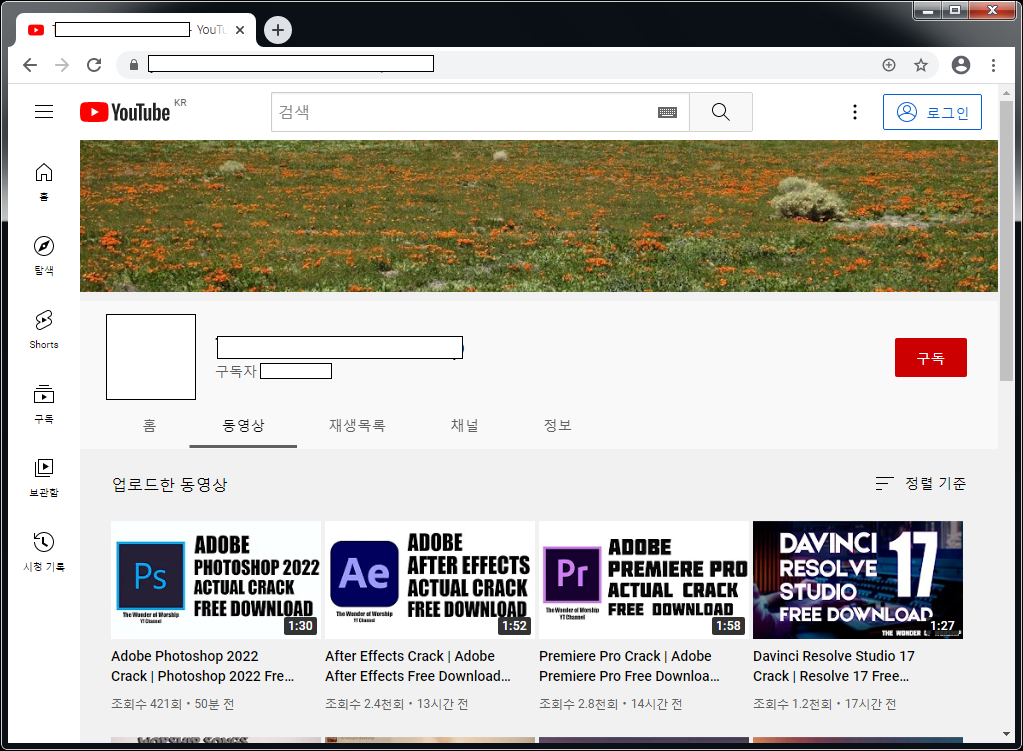Image resolution: width=1023 pixels, height=751 pixels.
Task: Close the YouTube browser tab
Action: [x=240, y=30]
